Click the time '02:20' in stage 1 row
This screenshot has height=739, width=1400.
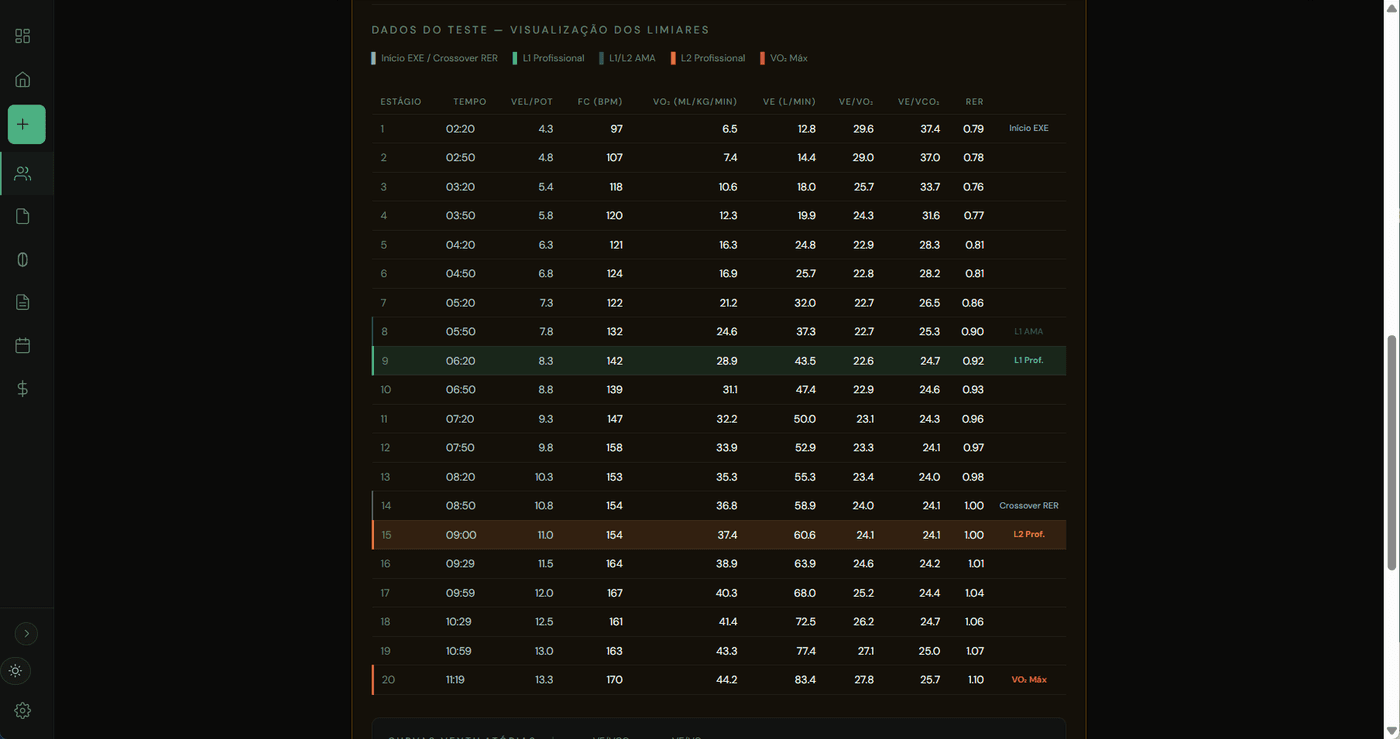pyautogui.click(x=460, y=129)
